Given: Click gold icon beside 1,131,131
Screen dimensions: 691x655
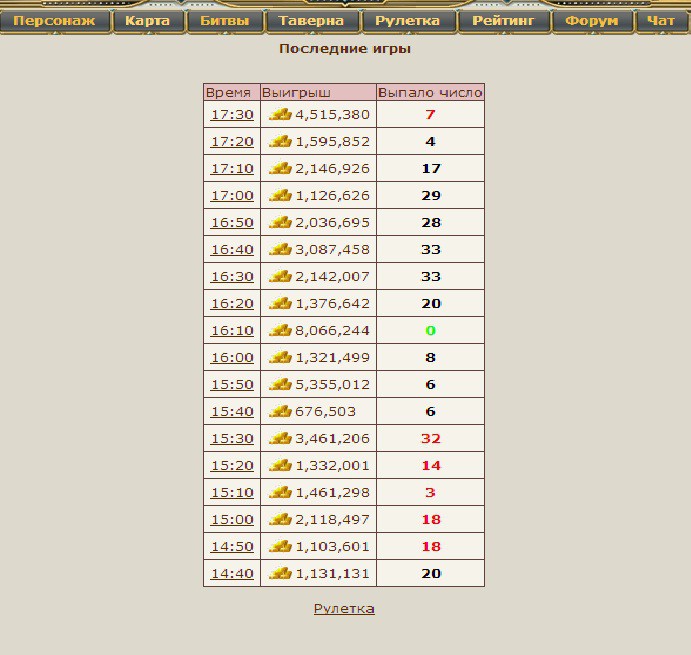Looking at the screenshot, I should [x=280, y=573].
